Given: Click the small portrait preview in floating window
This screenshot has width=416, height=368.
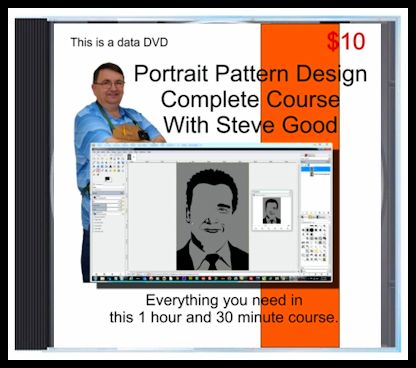Looking at the screenshot, I should (271, 211).
